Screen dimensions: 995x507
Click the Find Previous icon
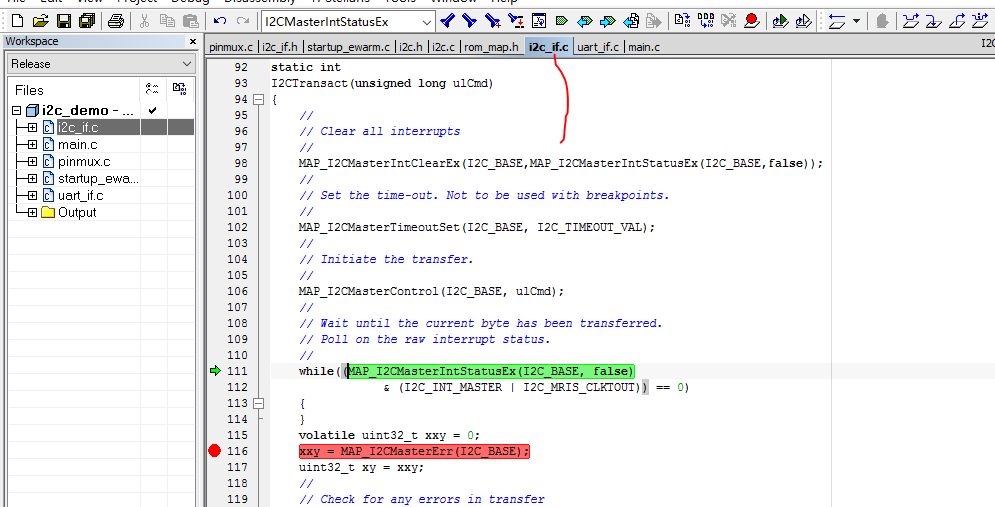447,21
